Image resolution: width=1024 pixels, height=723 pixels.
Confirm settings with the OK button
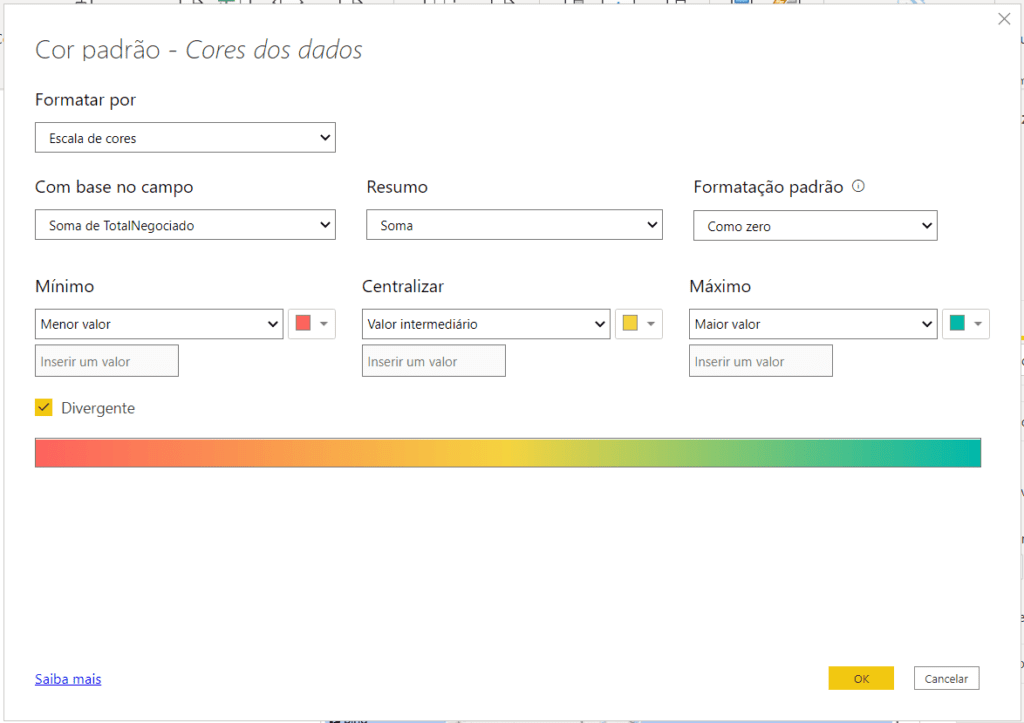861,677
